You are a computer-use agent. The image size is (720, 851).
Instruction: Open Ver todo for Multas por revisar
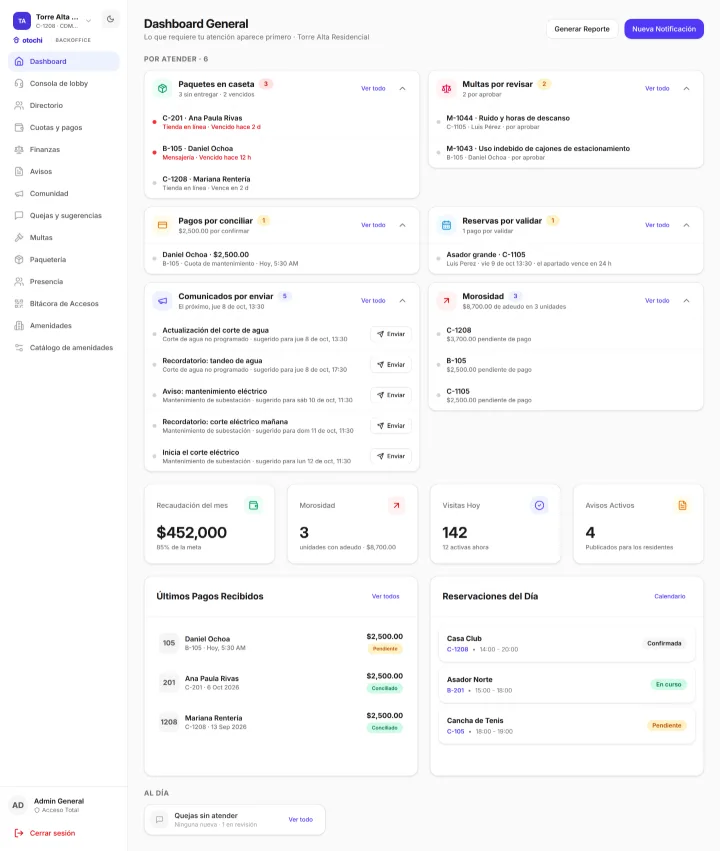657,88
